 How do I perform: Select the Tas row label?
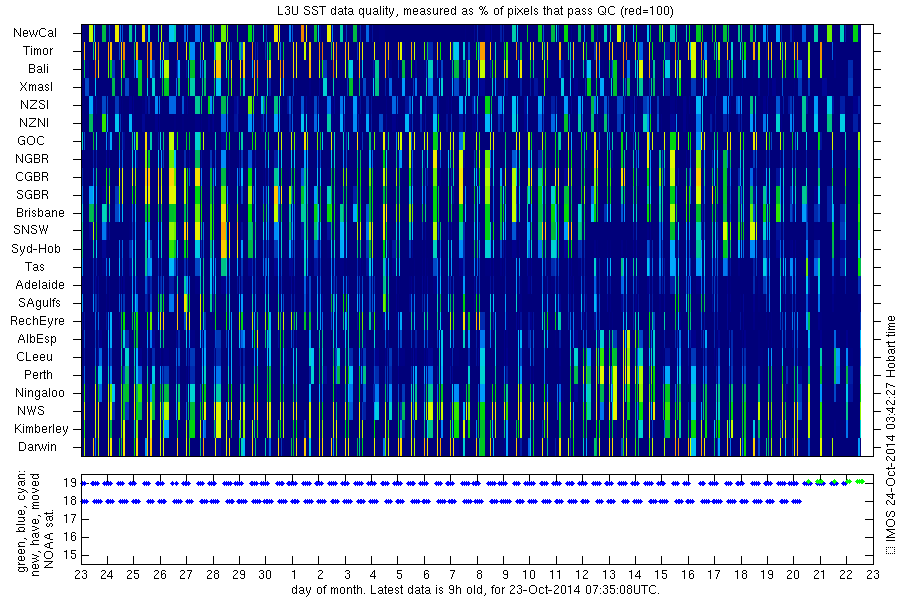point(34,266)
